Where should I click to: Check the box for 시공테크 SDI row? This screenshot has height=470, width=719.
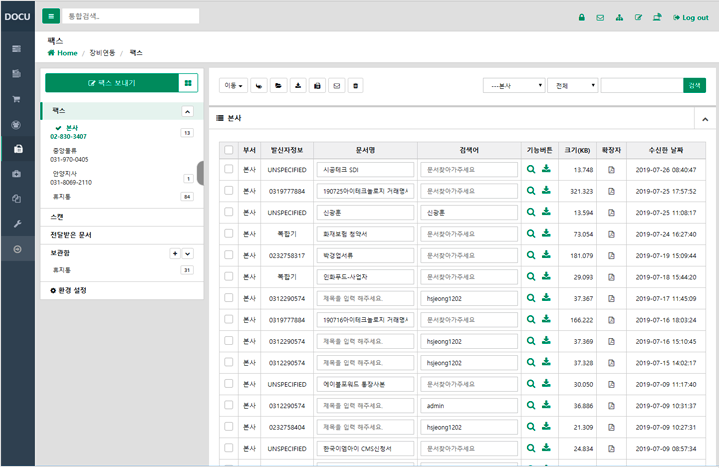point(228,169)
